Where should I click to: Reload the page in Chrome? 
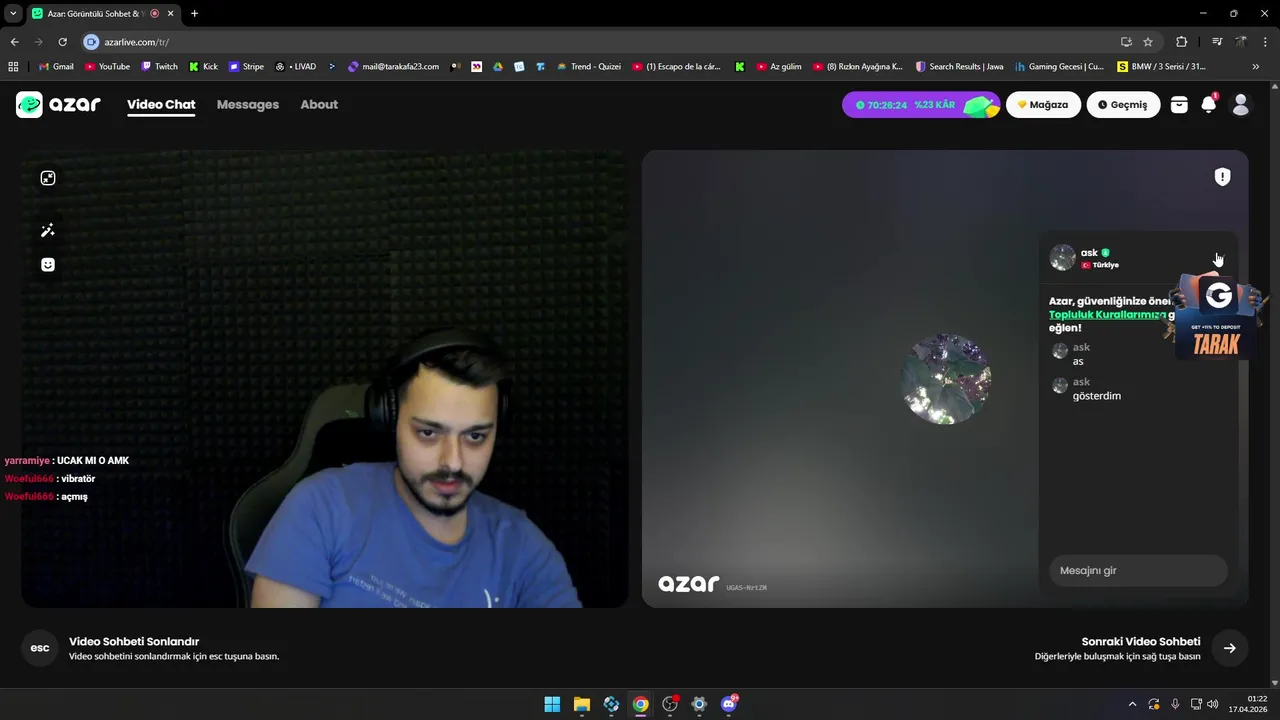click(62, 42)
